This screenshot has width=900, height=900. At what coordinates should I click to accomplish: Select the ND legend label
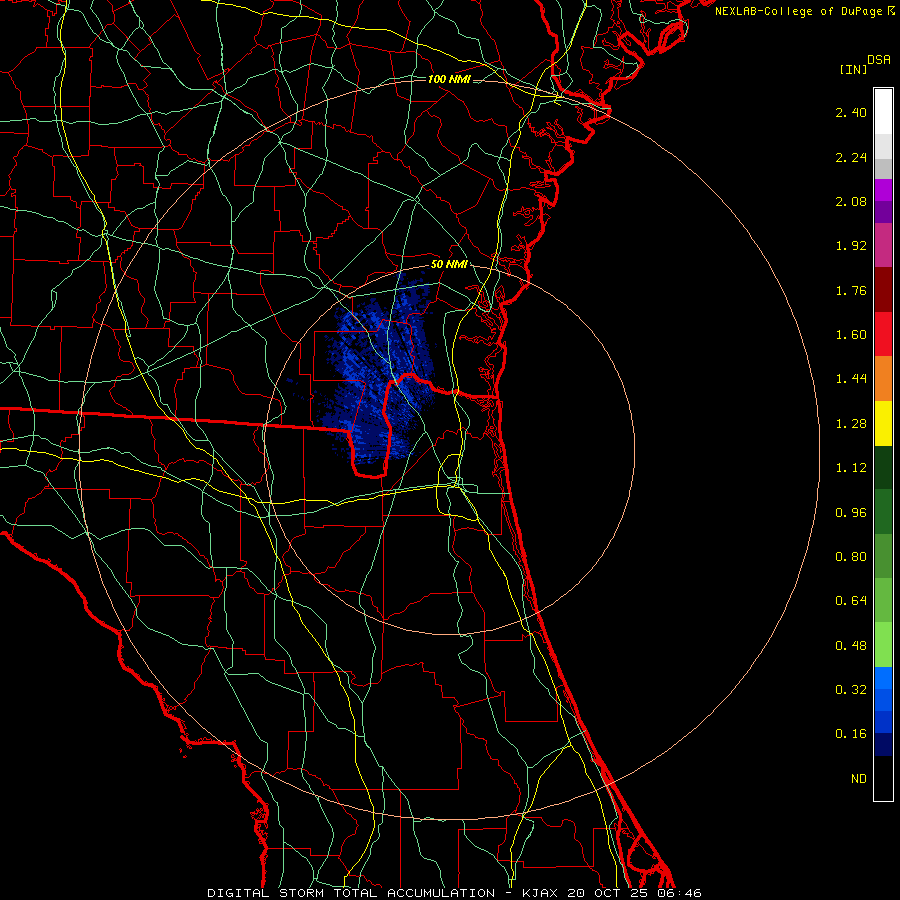click(x=859, y=779)
